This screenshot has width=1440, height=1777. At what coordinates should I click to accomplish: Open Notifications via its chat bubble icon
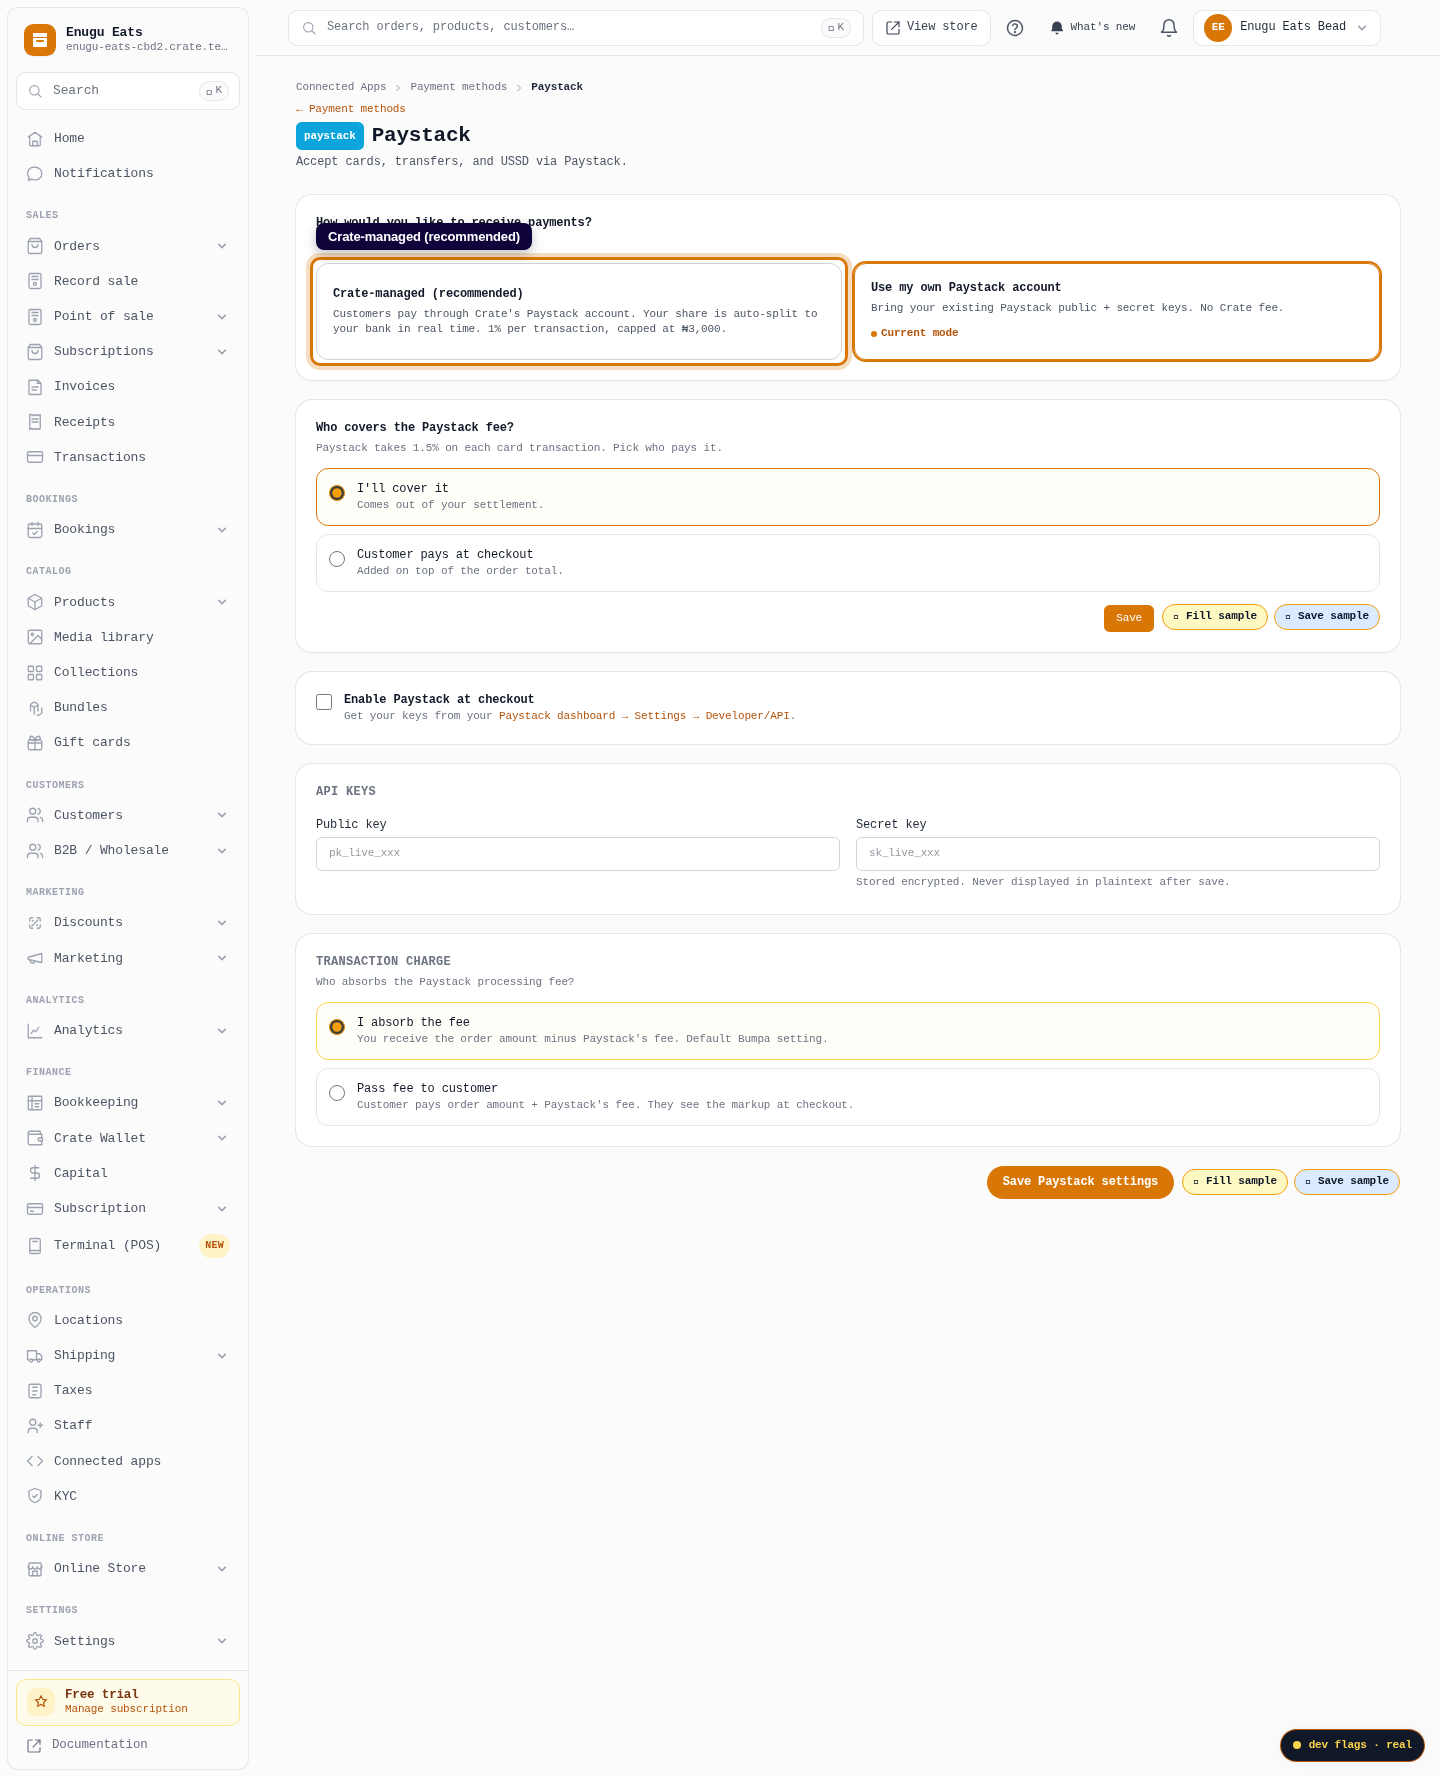35,173
